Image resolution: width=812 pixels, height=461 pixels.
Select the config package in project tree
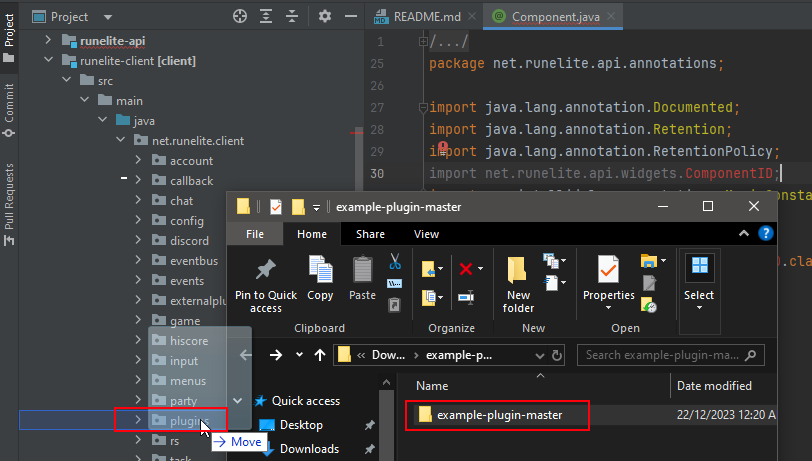186,221
